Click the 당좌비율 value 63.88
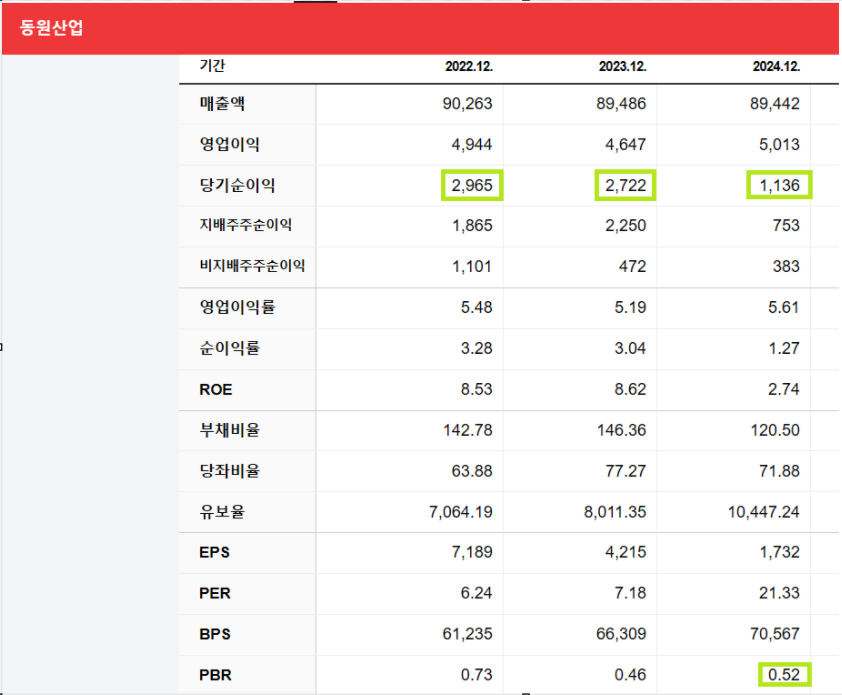842x695 pixels. 472,470
